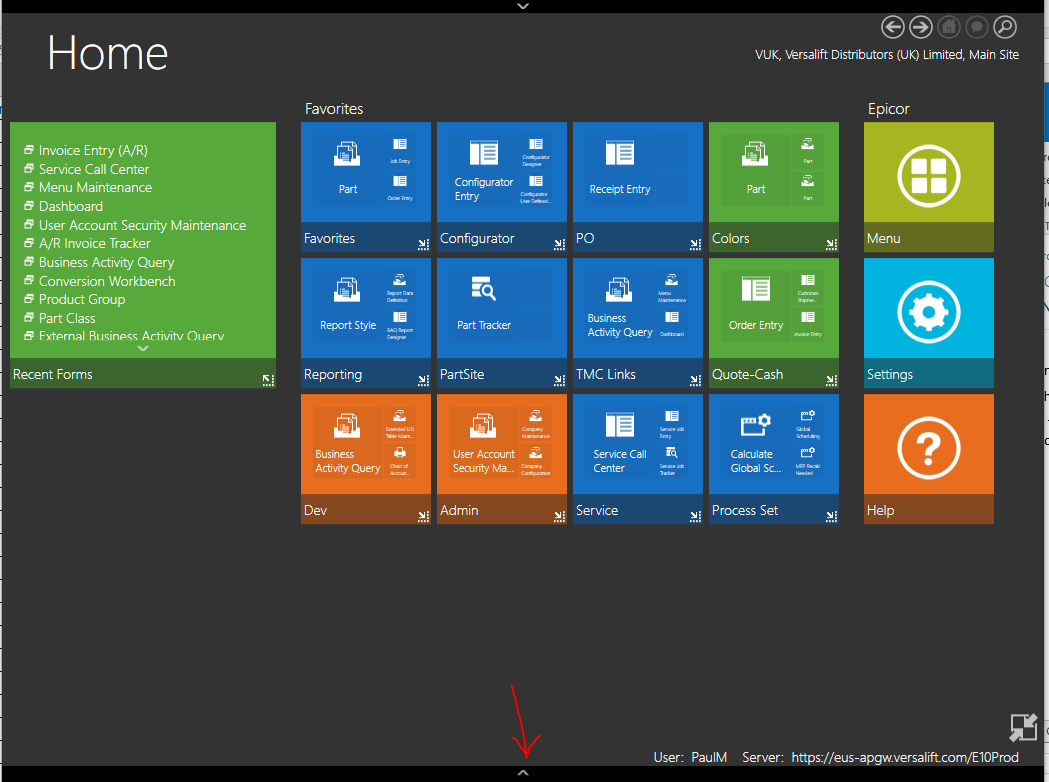Viewport: 1049px width, 782px height.
Task: Expand the top panel chevron
Action: 523,5
